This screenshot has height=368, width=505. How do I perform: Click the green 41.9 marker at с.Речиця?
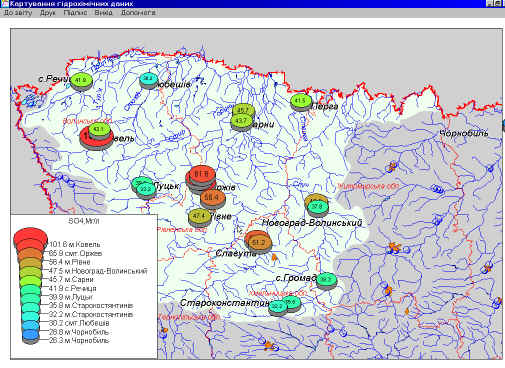81,81
